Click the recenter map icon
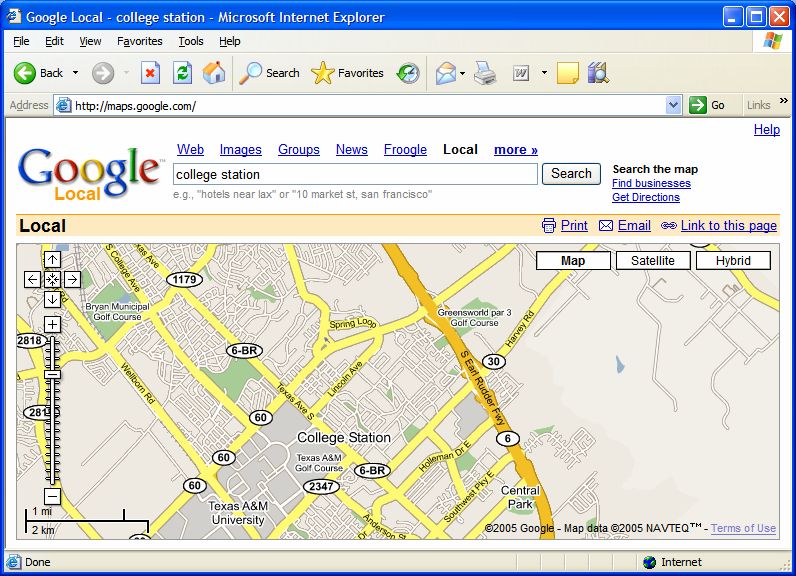 [52, 279]
